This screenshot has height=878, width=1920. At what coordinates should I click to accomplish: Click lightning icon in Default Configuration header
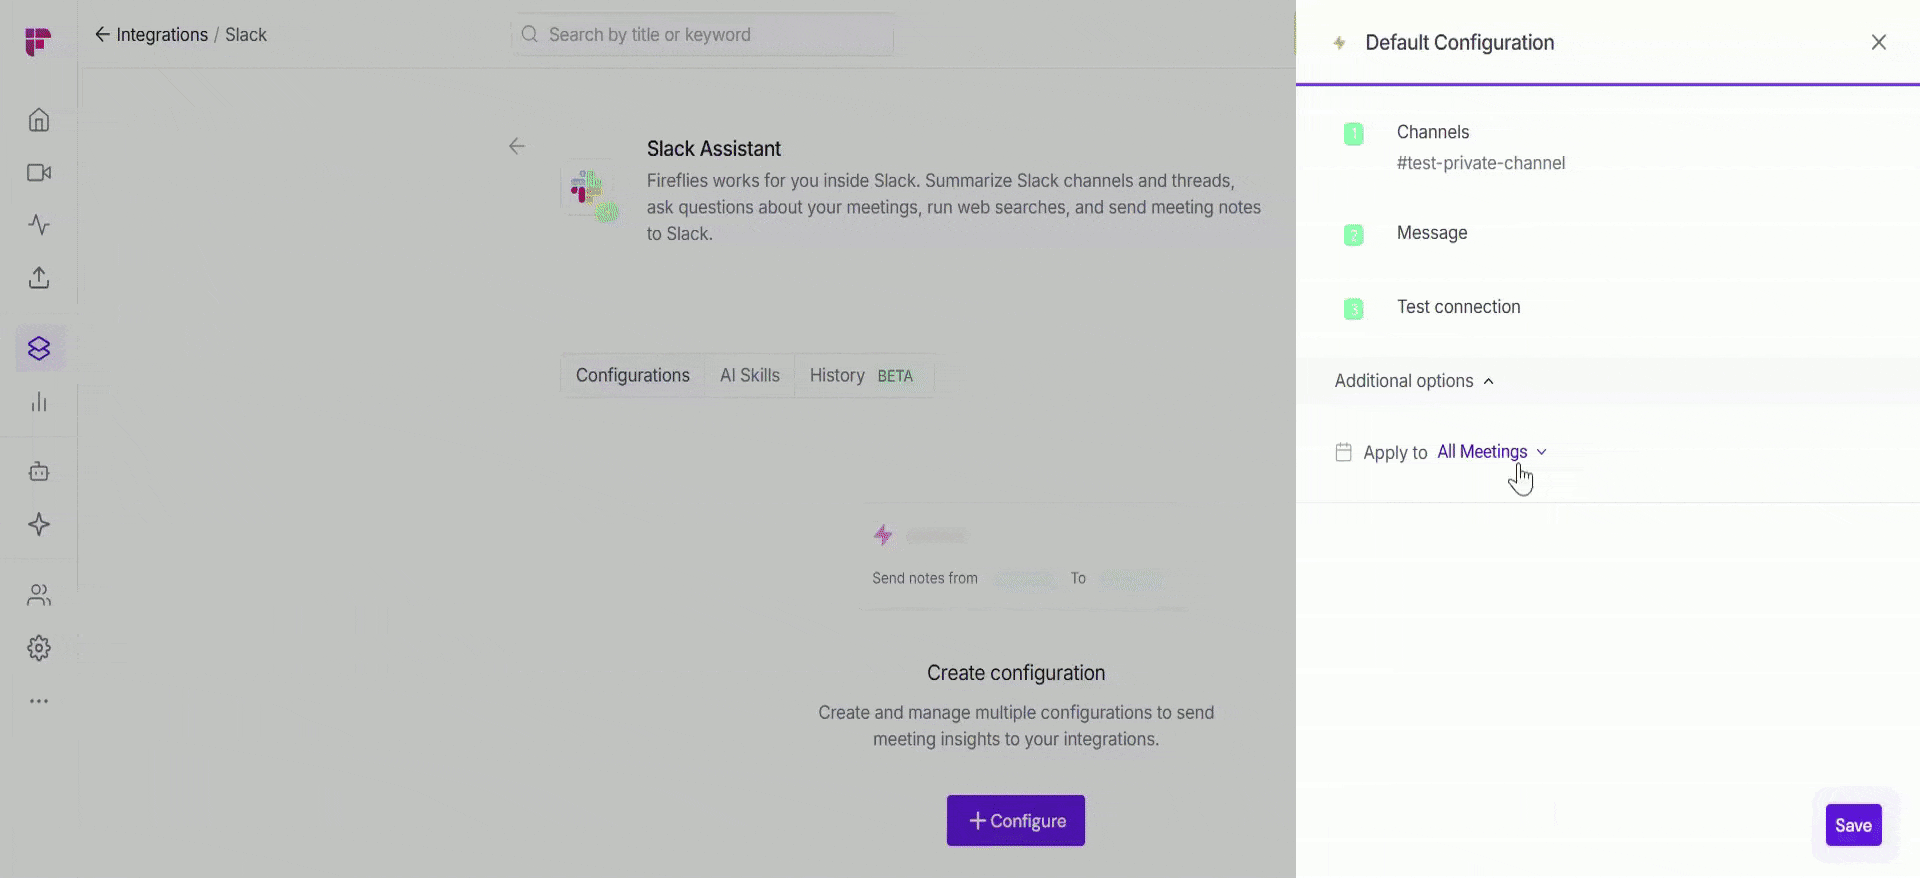[x=1339, y=43]
